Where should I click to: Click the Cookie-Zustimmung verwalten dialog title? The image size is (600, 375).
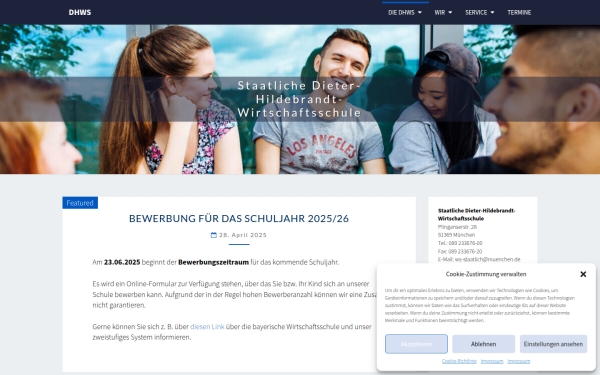click(x=486, y=274)
